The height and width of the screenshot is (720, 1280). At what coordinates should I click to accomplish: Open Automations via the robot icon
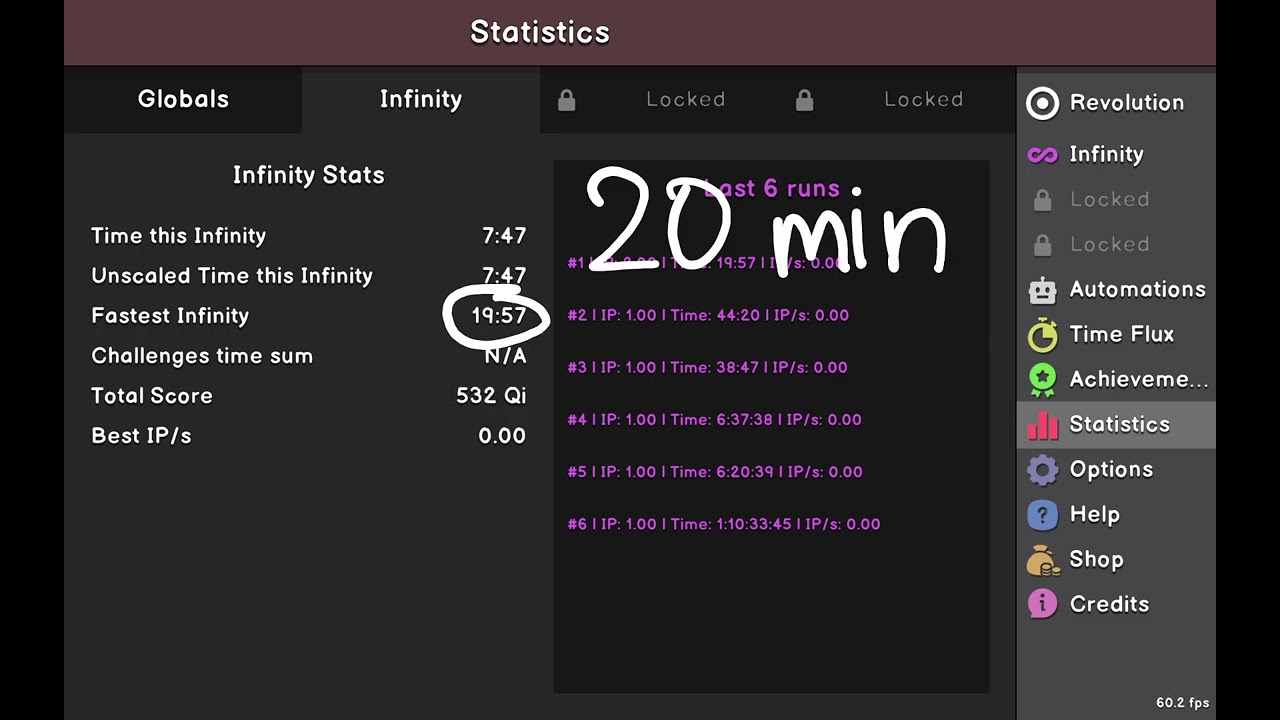point(1042,290)
